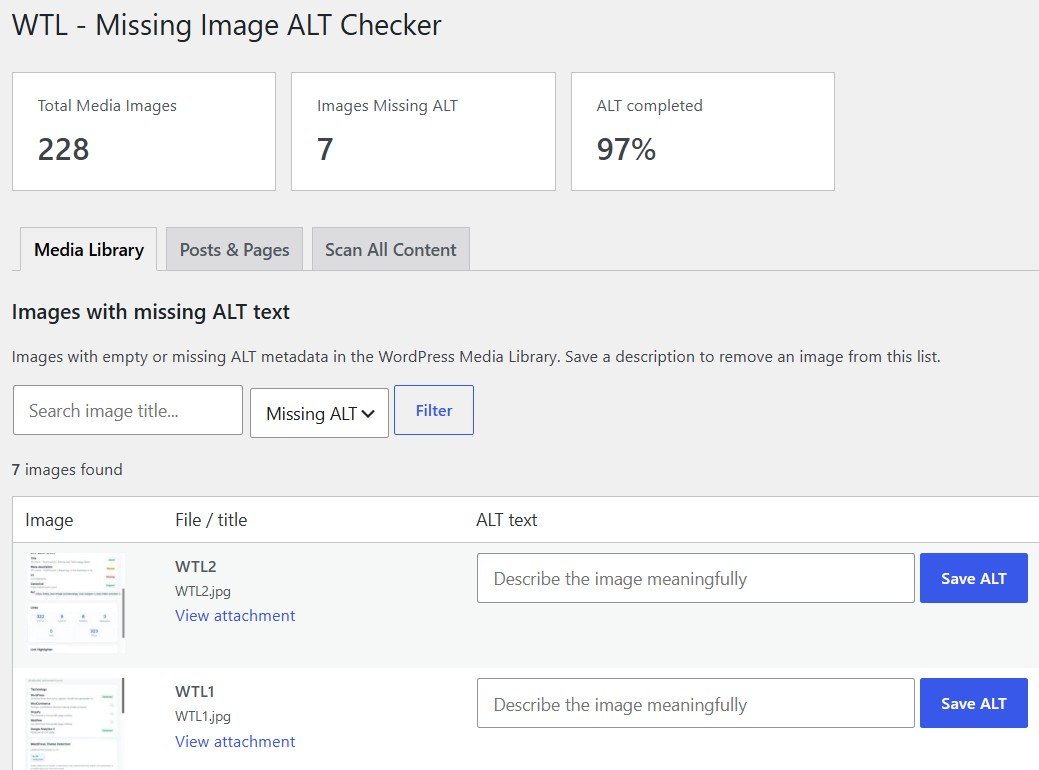
Task: Open the Missing ALT filter dropdown
Action: coord(319,413)
